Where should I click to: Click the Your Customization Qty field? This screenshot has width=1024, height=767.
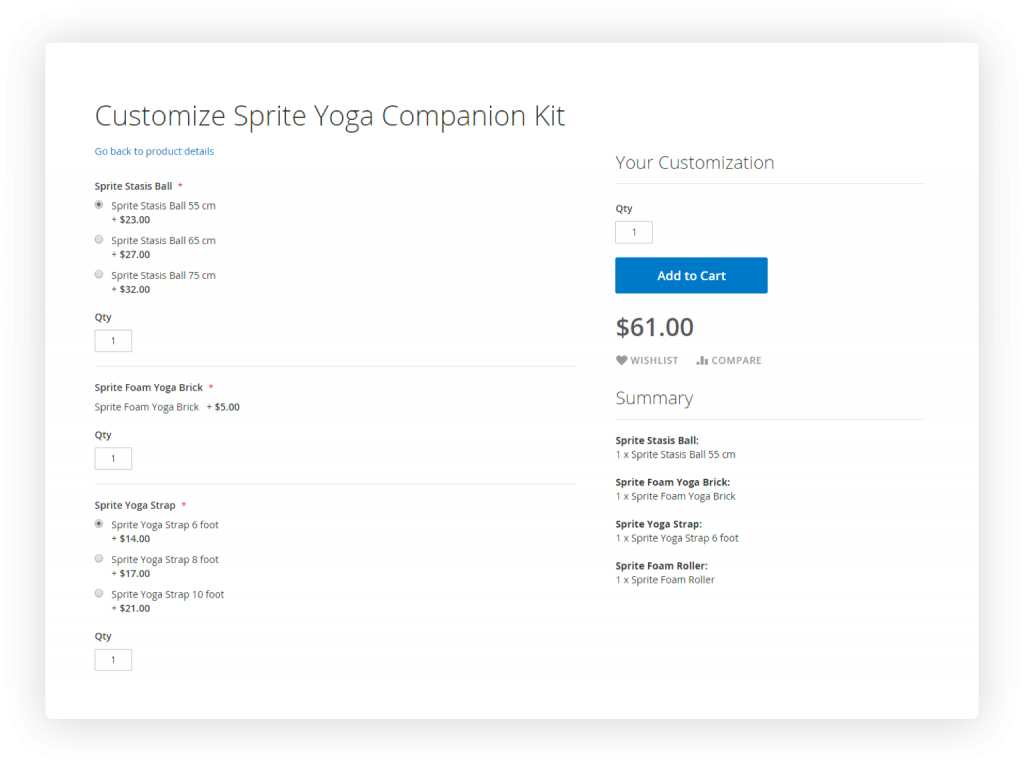[x=633, y=233]
